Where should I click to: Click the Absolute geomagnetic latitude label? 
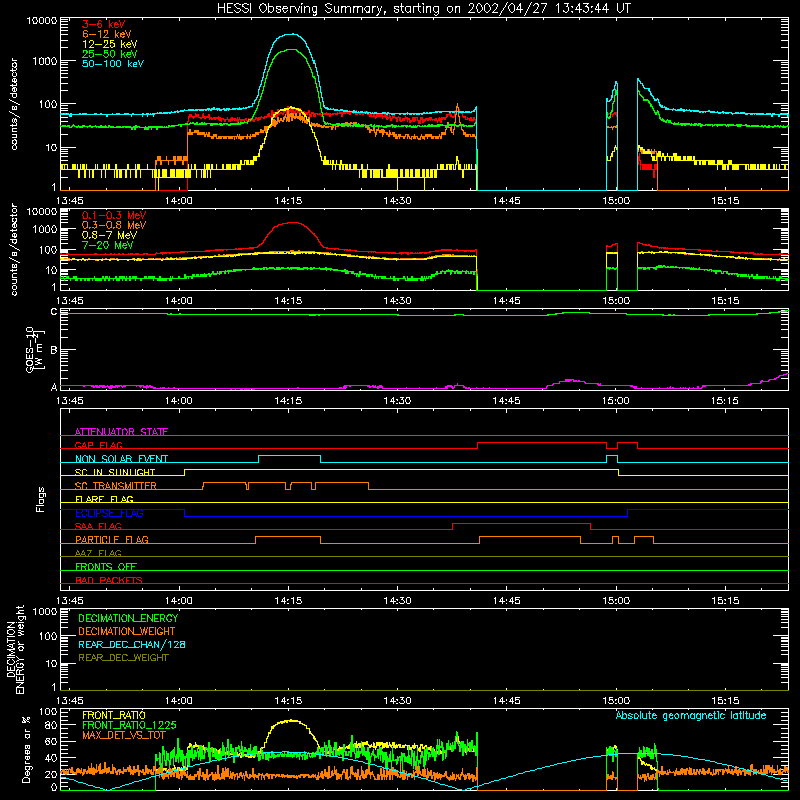[x=691, y=715]
